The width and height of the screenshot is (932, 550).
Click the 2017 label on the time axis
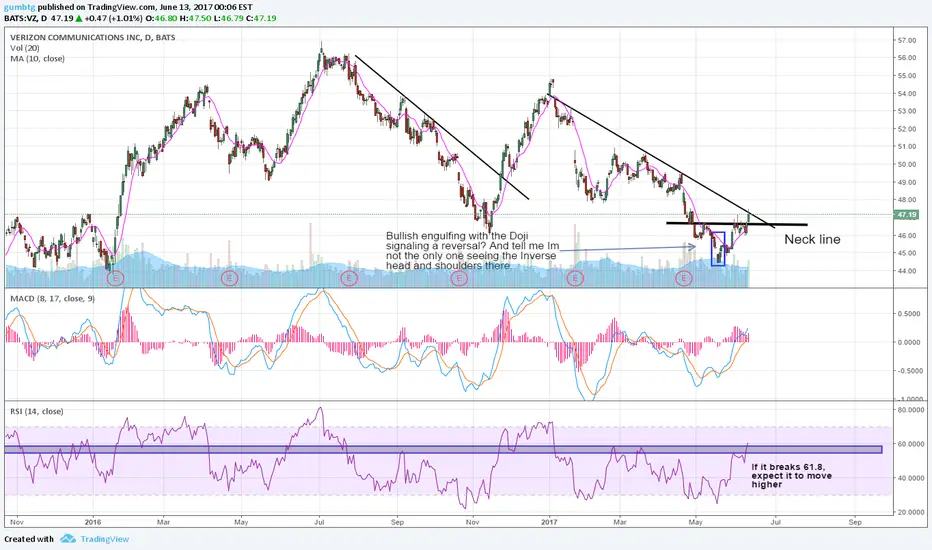pos(550,522)
